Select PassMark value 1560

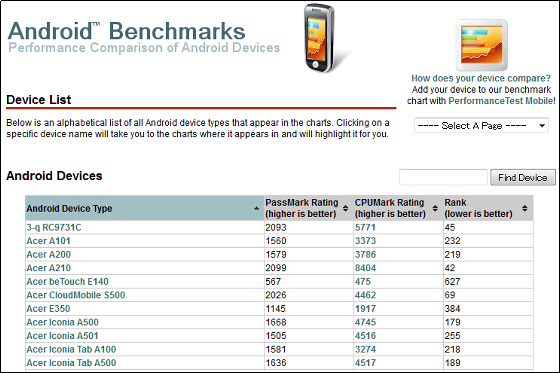276,241
